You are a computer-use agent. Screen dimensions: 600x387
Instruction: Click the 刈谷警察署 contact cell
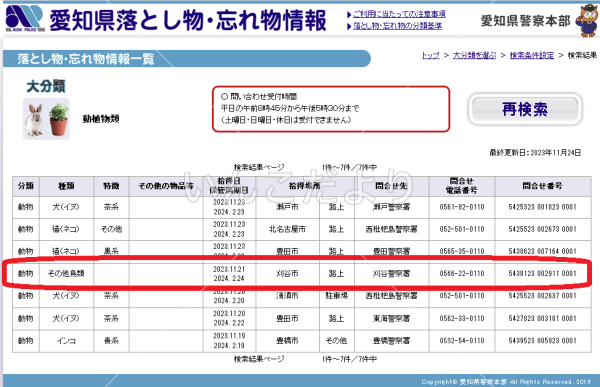(391, 274)
